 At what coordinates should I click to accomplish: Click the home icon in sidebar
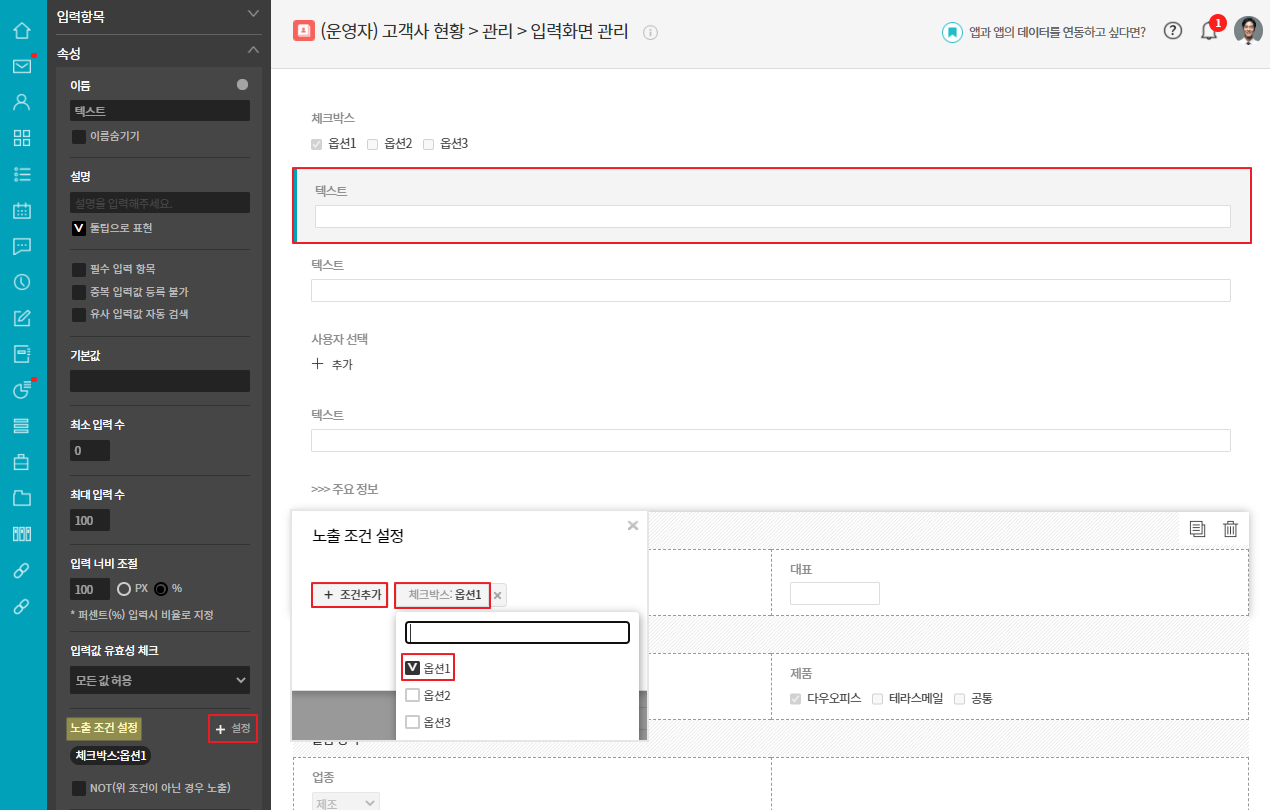21,29
